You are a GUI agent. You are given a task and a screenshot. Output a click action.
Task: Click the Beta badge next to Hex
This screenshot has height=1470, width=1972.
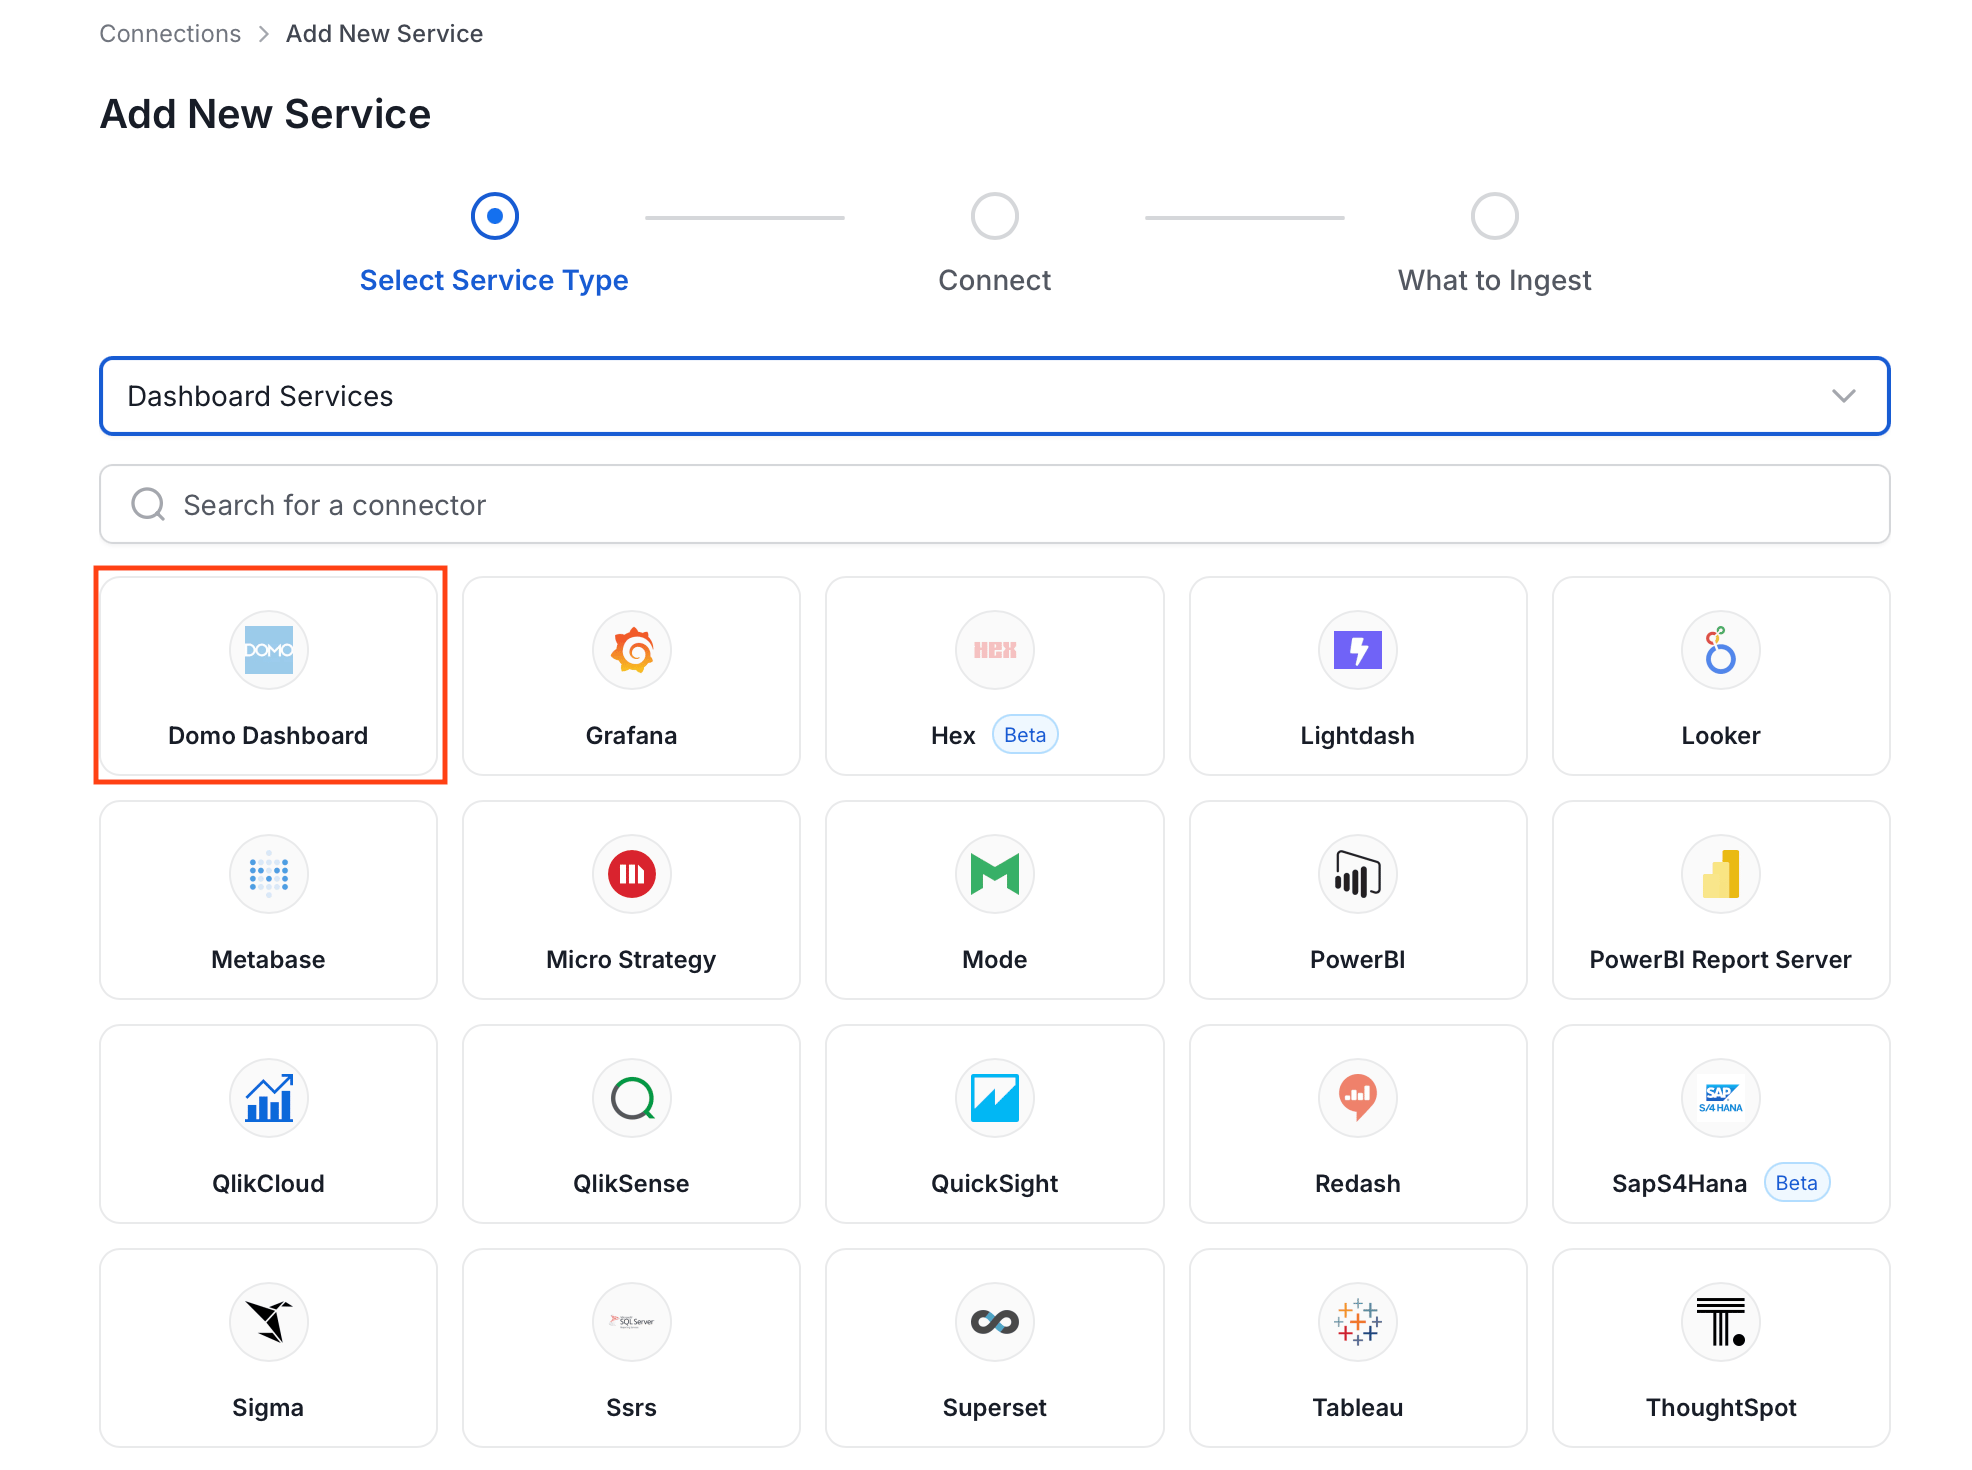pos(1025,735)
